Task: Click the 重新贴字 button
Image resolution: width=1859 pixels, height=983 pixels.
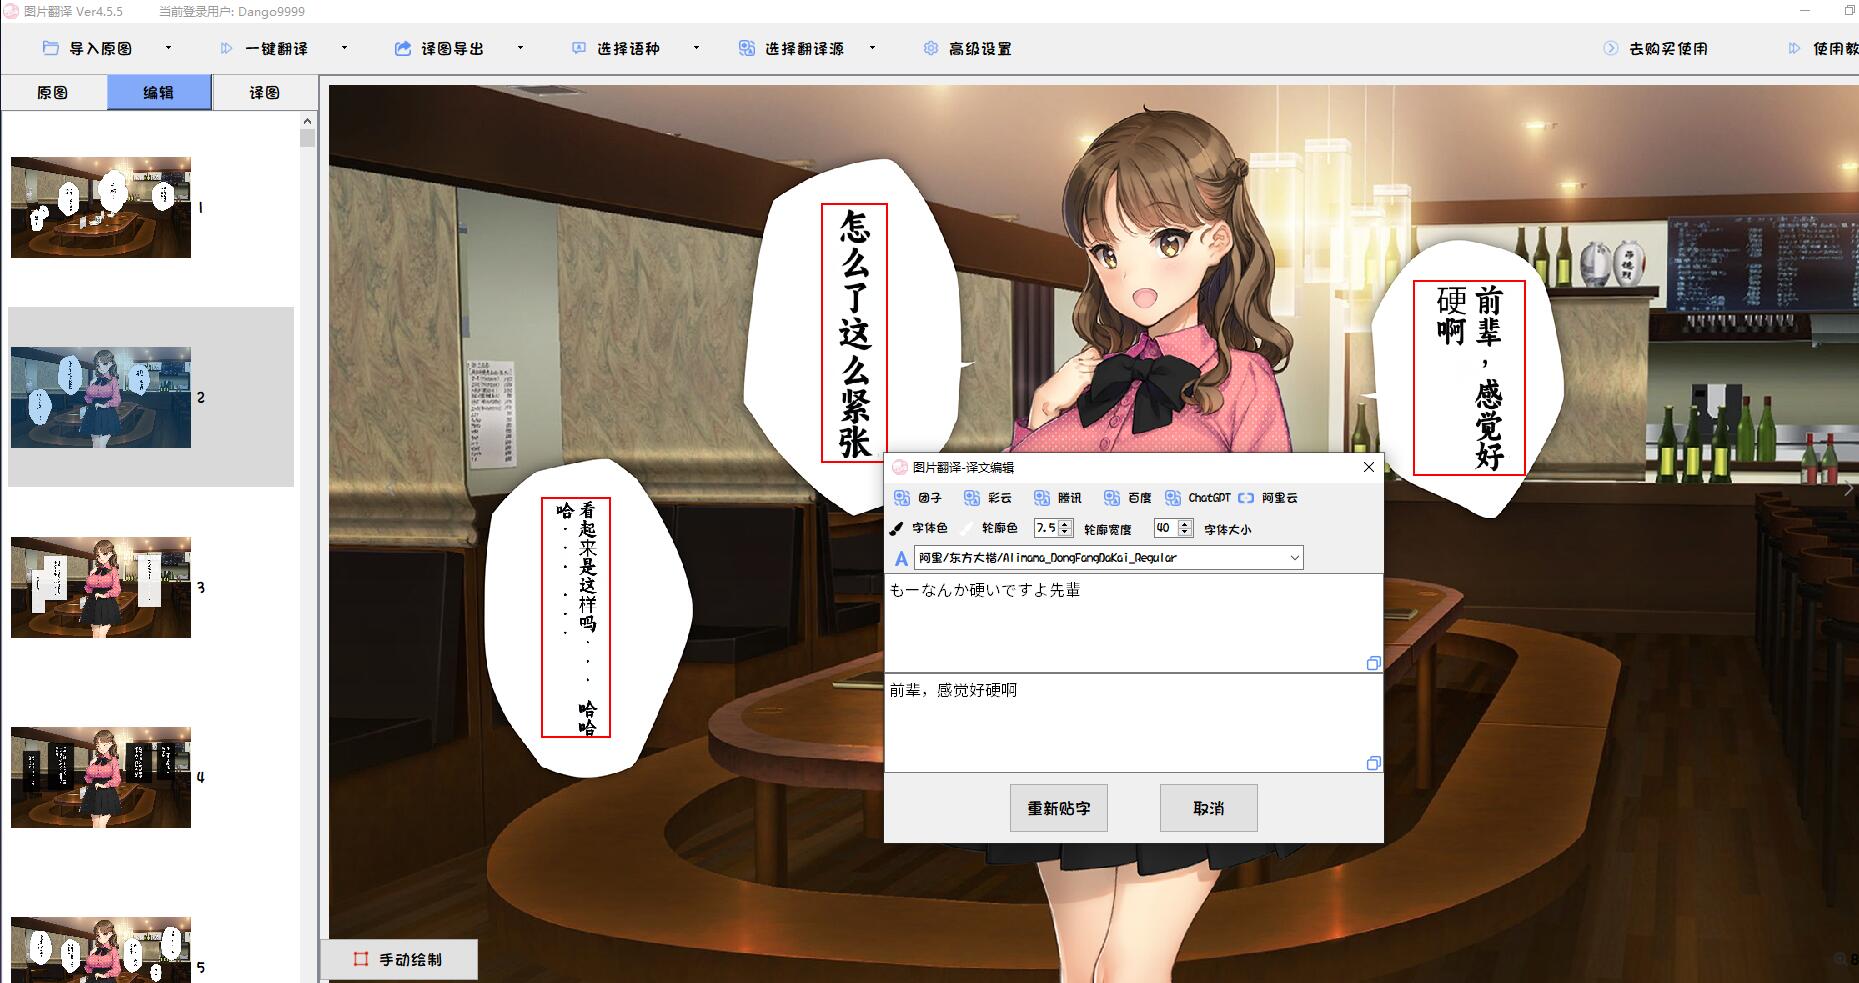Action: point(1059,808)
